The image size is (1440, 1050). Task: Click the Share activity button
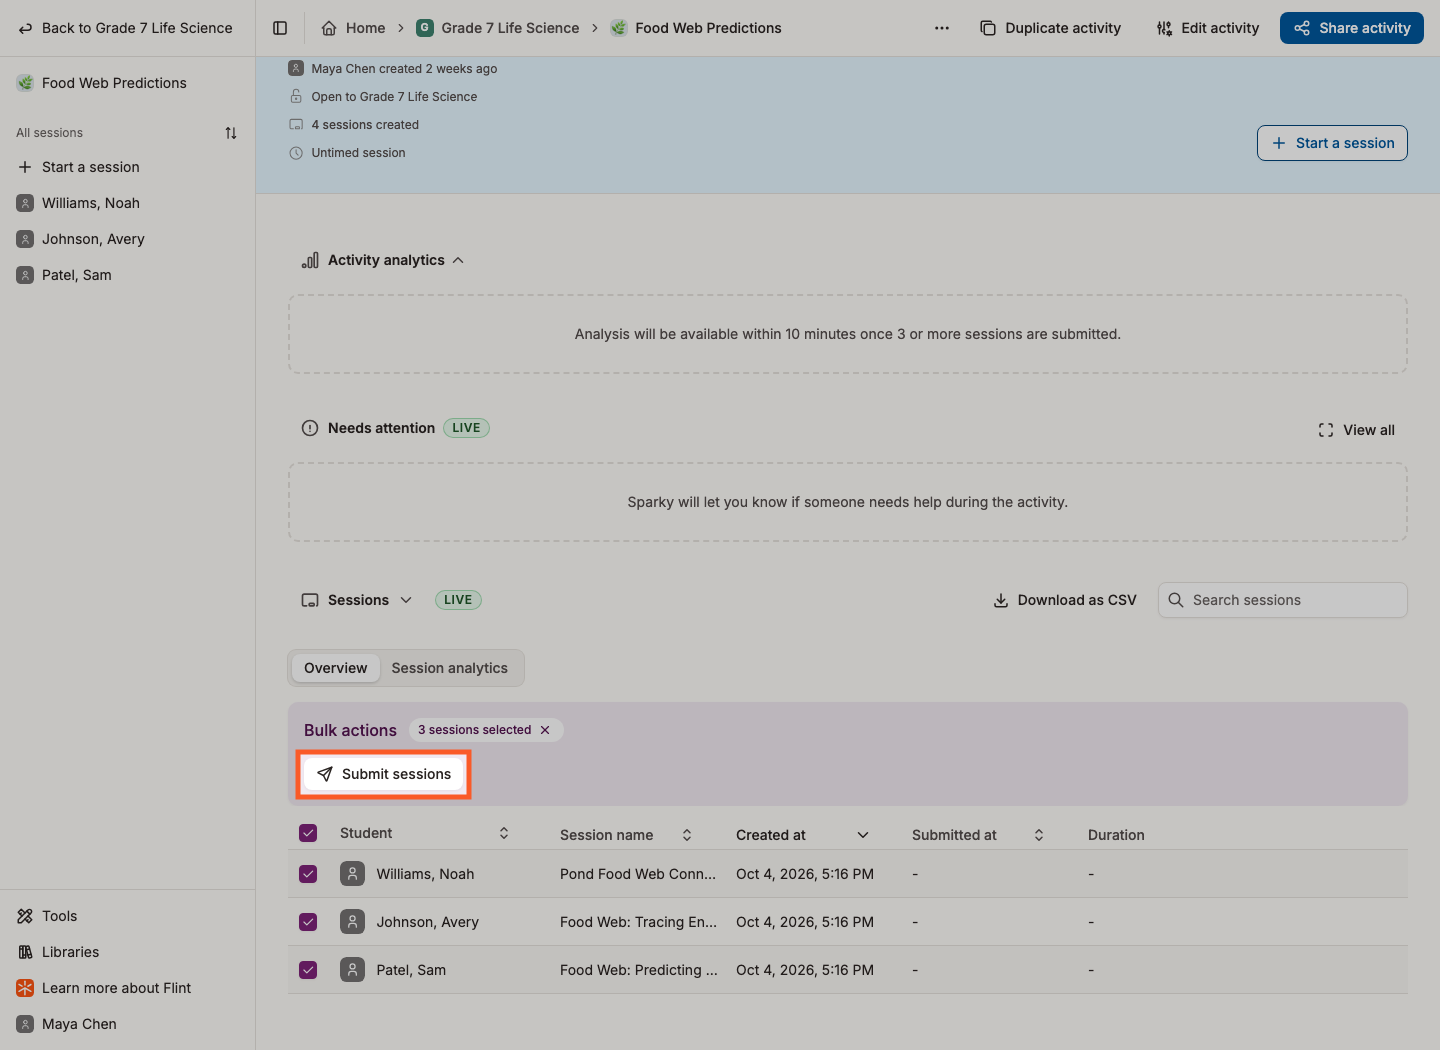click(x=1352, y=28)
